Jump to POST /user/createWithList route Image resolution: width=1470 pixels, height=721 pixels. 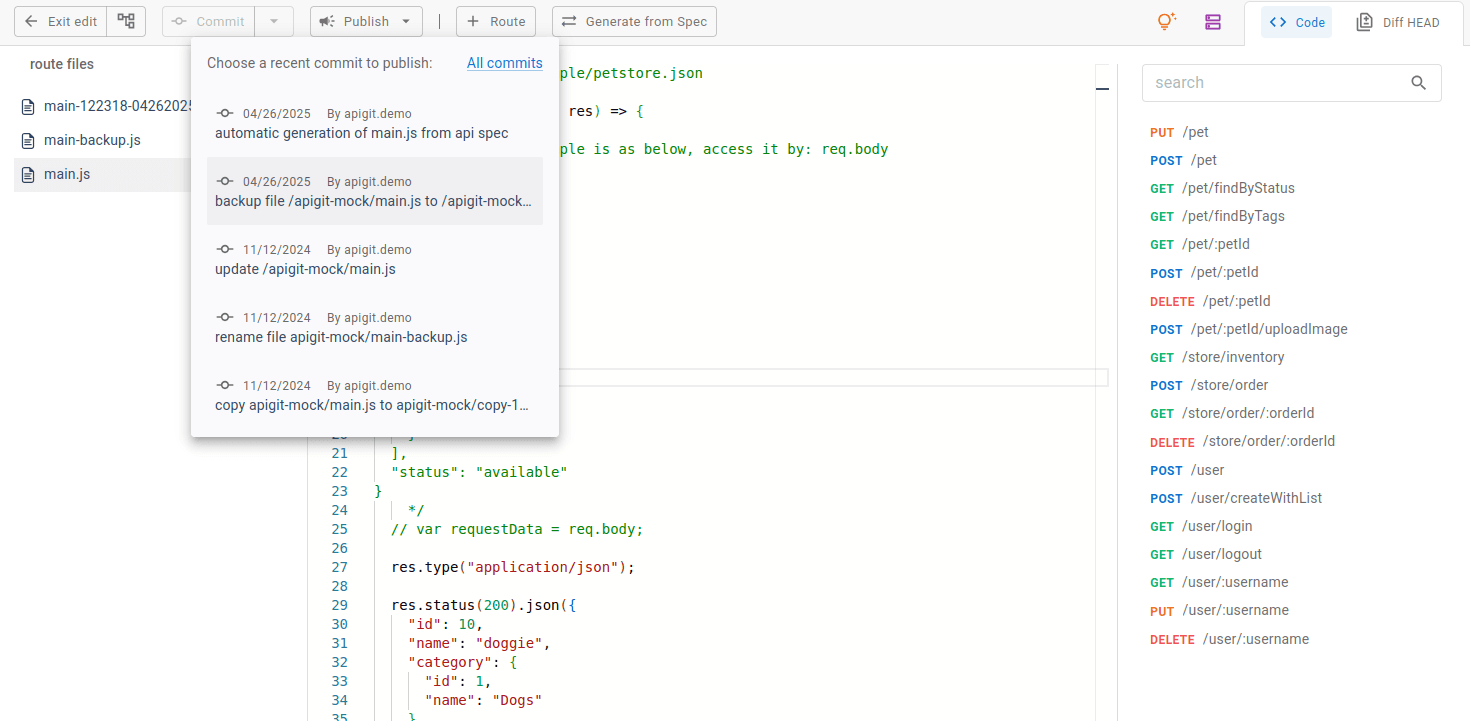tap(1236, 498)
